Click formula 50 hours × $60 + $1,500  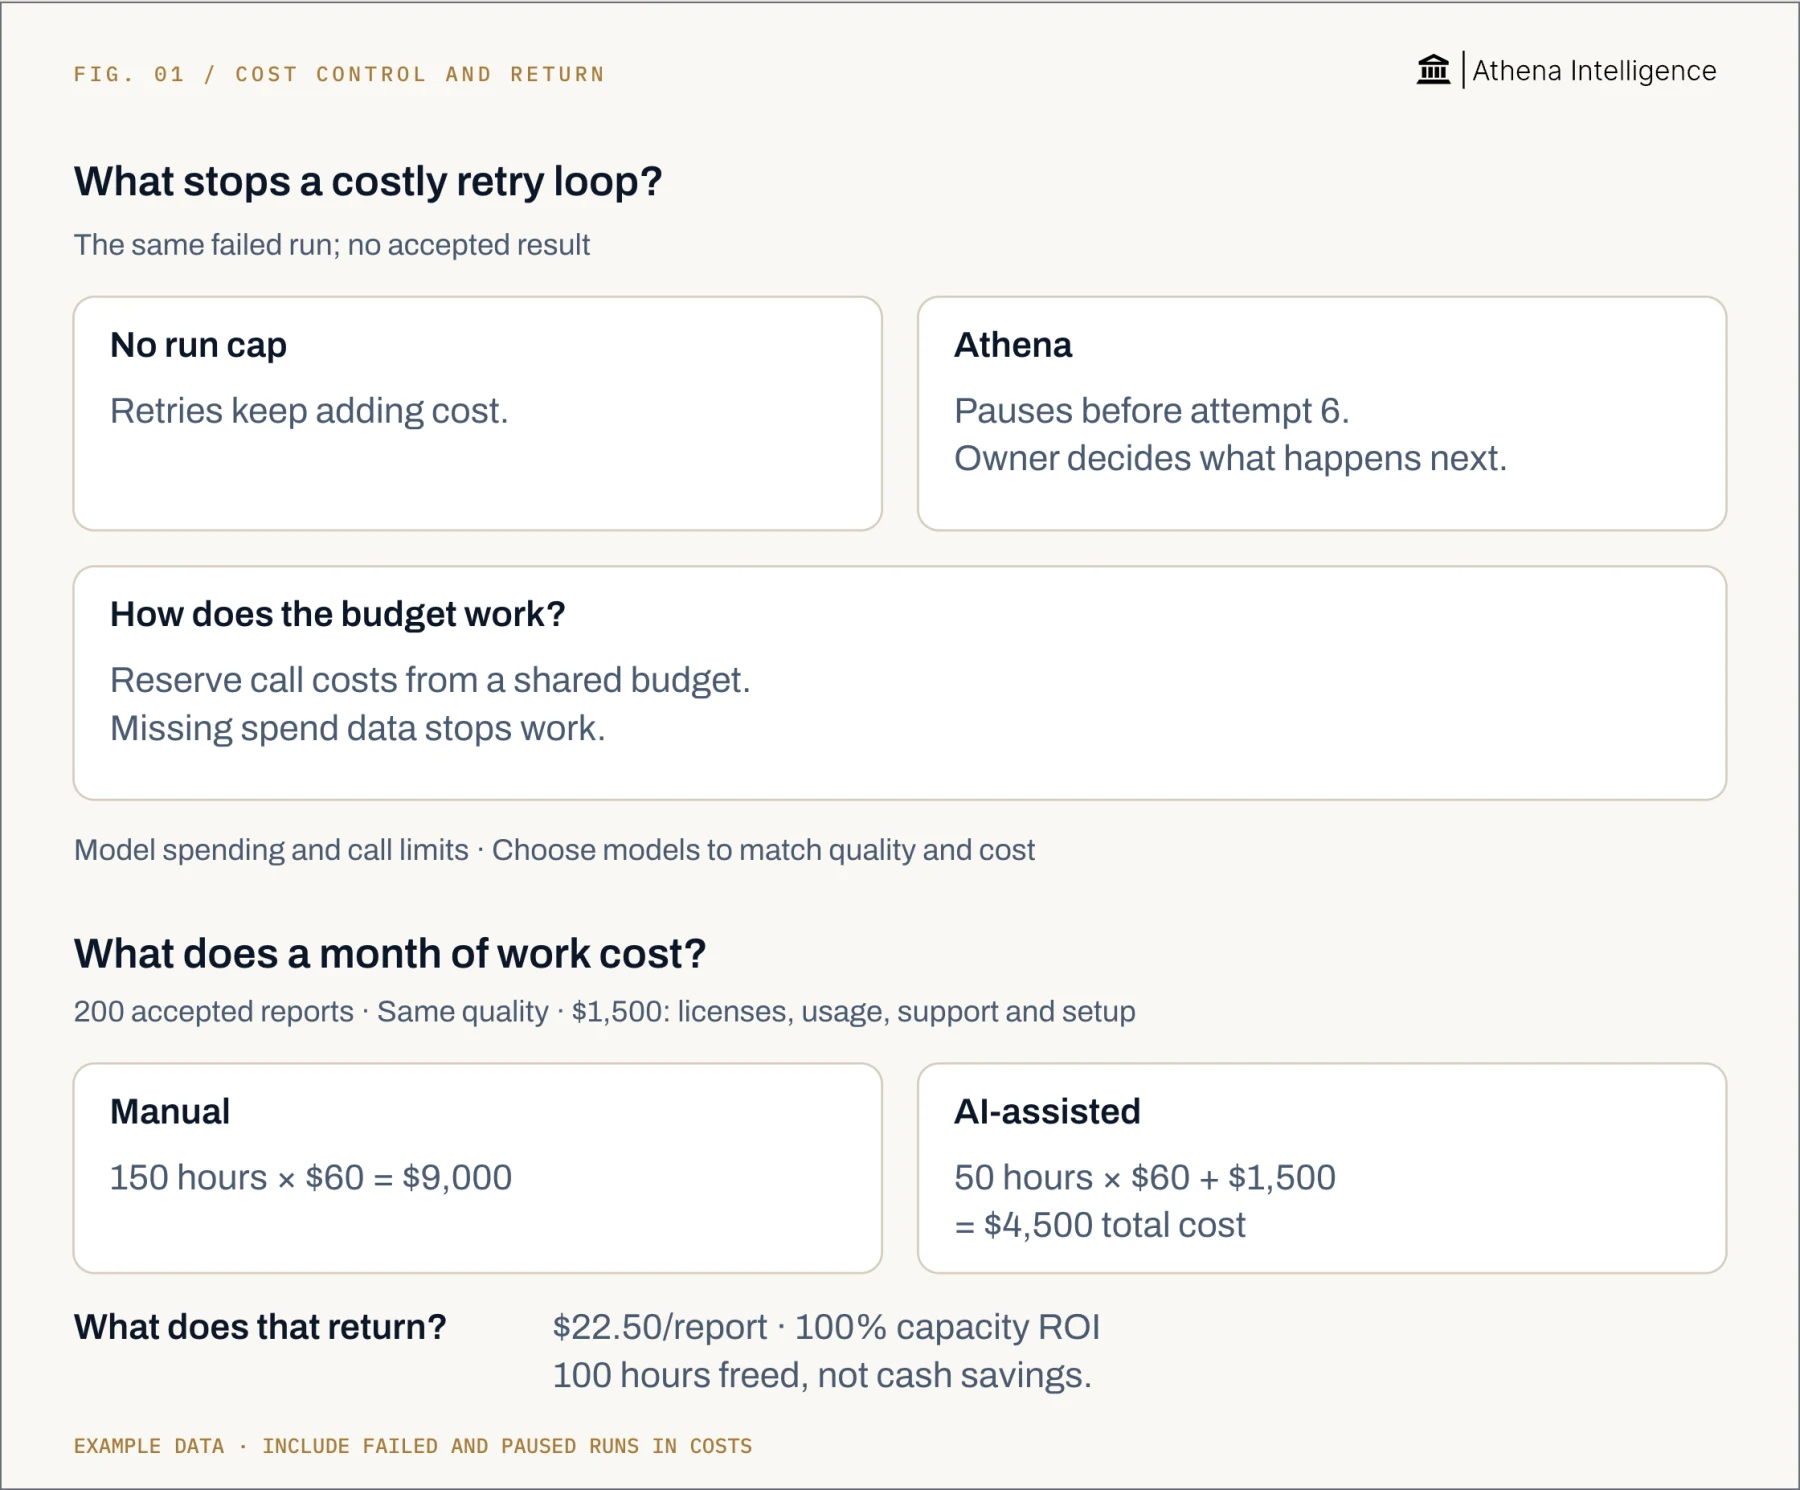[1145, 1178]
